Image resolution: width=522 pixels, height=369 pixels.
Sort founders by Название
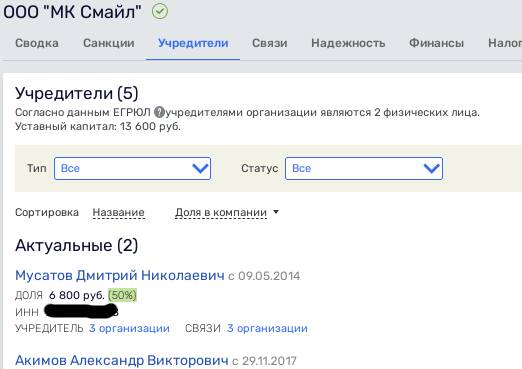coord(119,212)
